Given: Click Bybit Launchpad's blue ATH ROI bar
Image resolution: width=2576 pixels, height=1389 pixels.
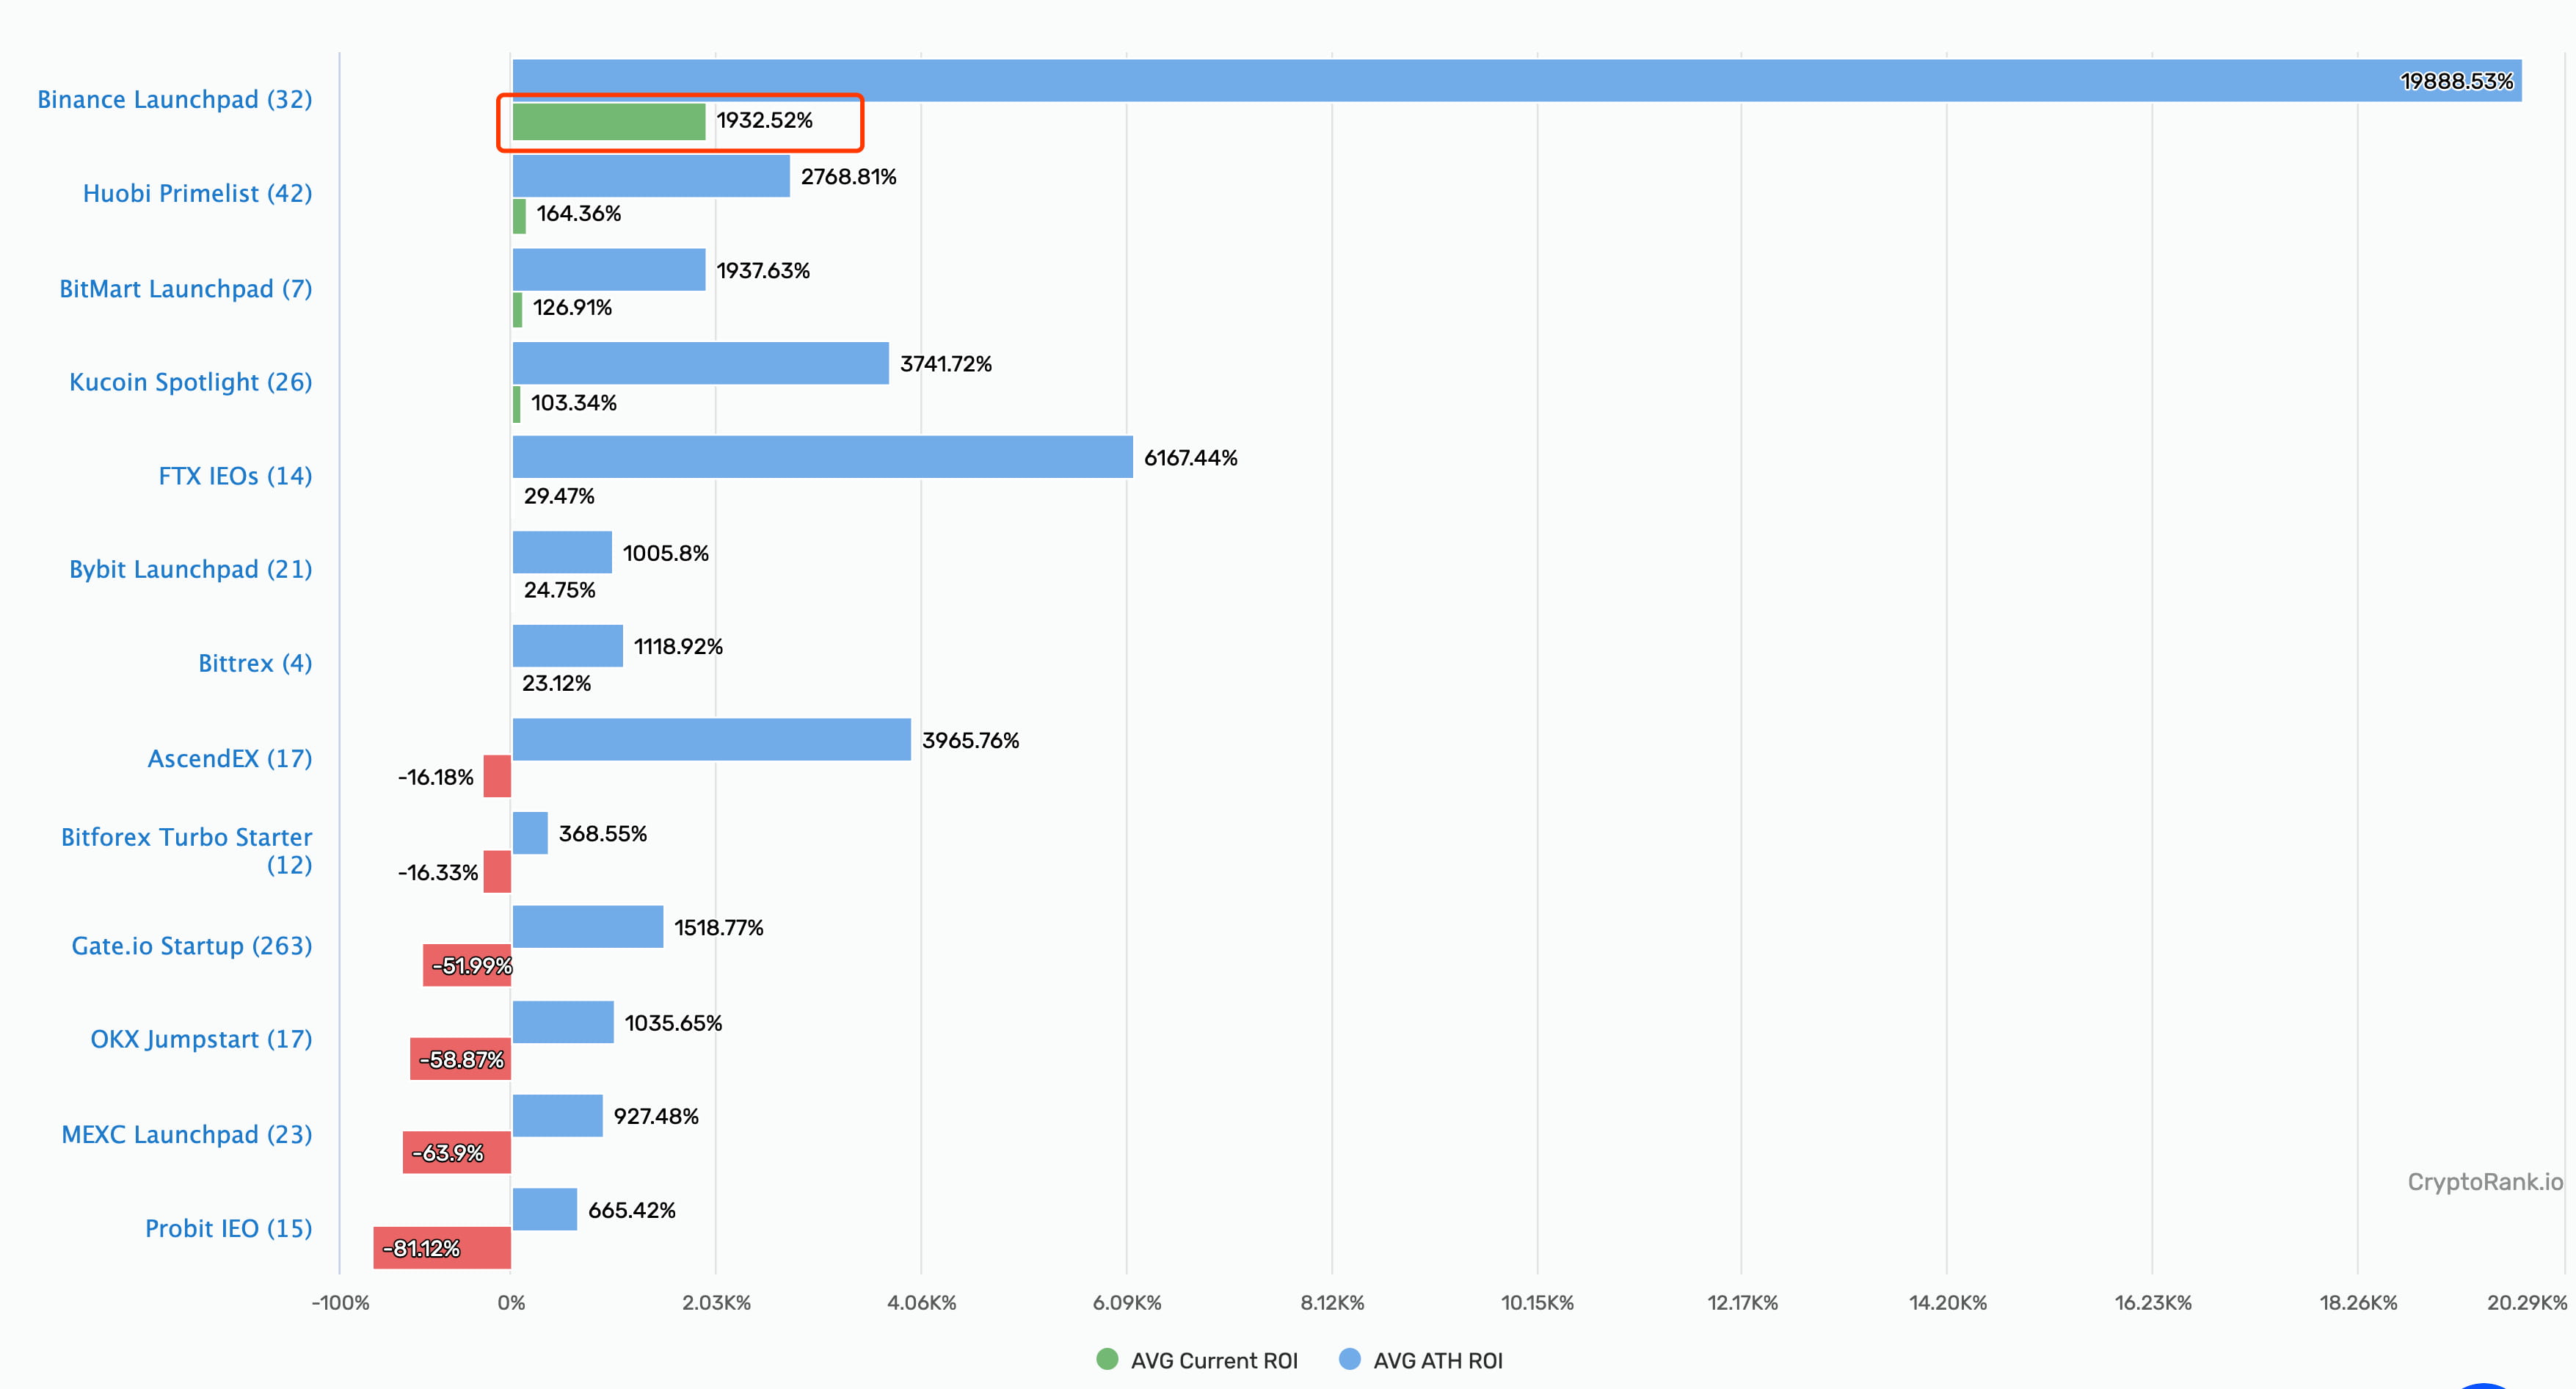Looking at the screenshot, I should click(562, 552).
